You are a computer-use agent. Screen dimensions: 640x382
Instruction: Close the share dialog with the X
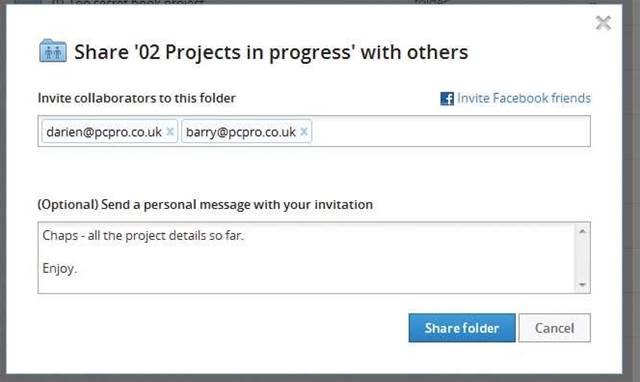603,23
